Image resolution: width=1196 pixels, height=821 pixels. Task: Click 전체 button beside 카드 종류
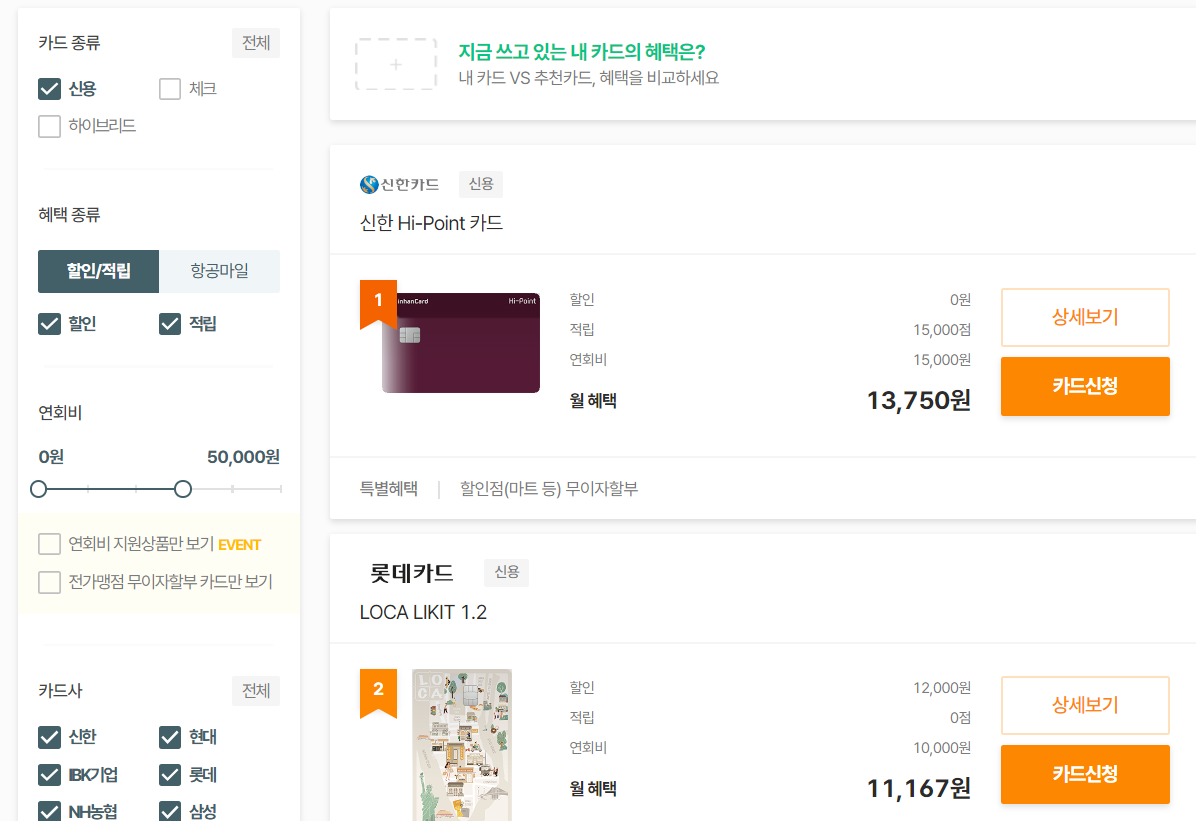pyautogui.click(x=256, y=43)
